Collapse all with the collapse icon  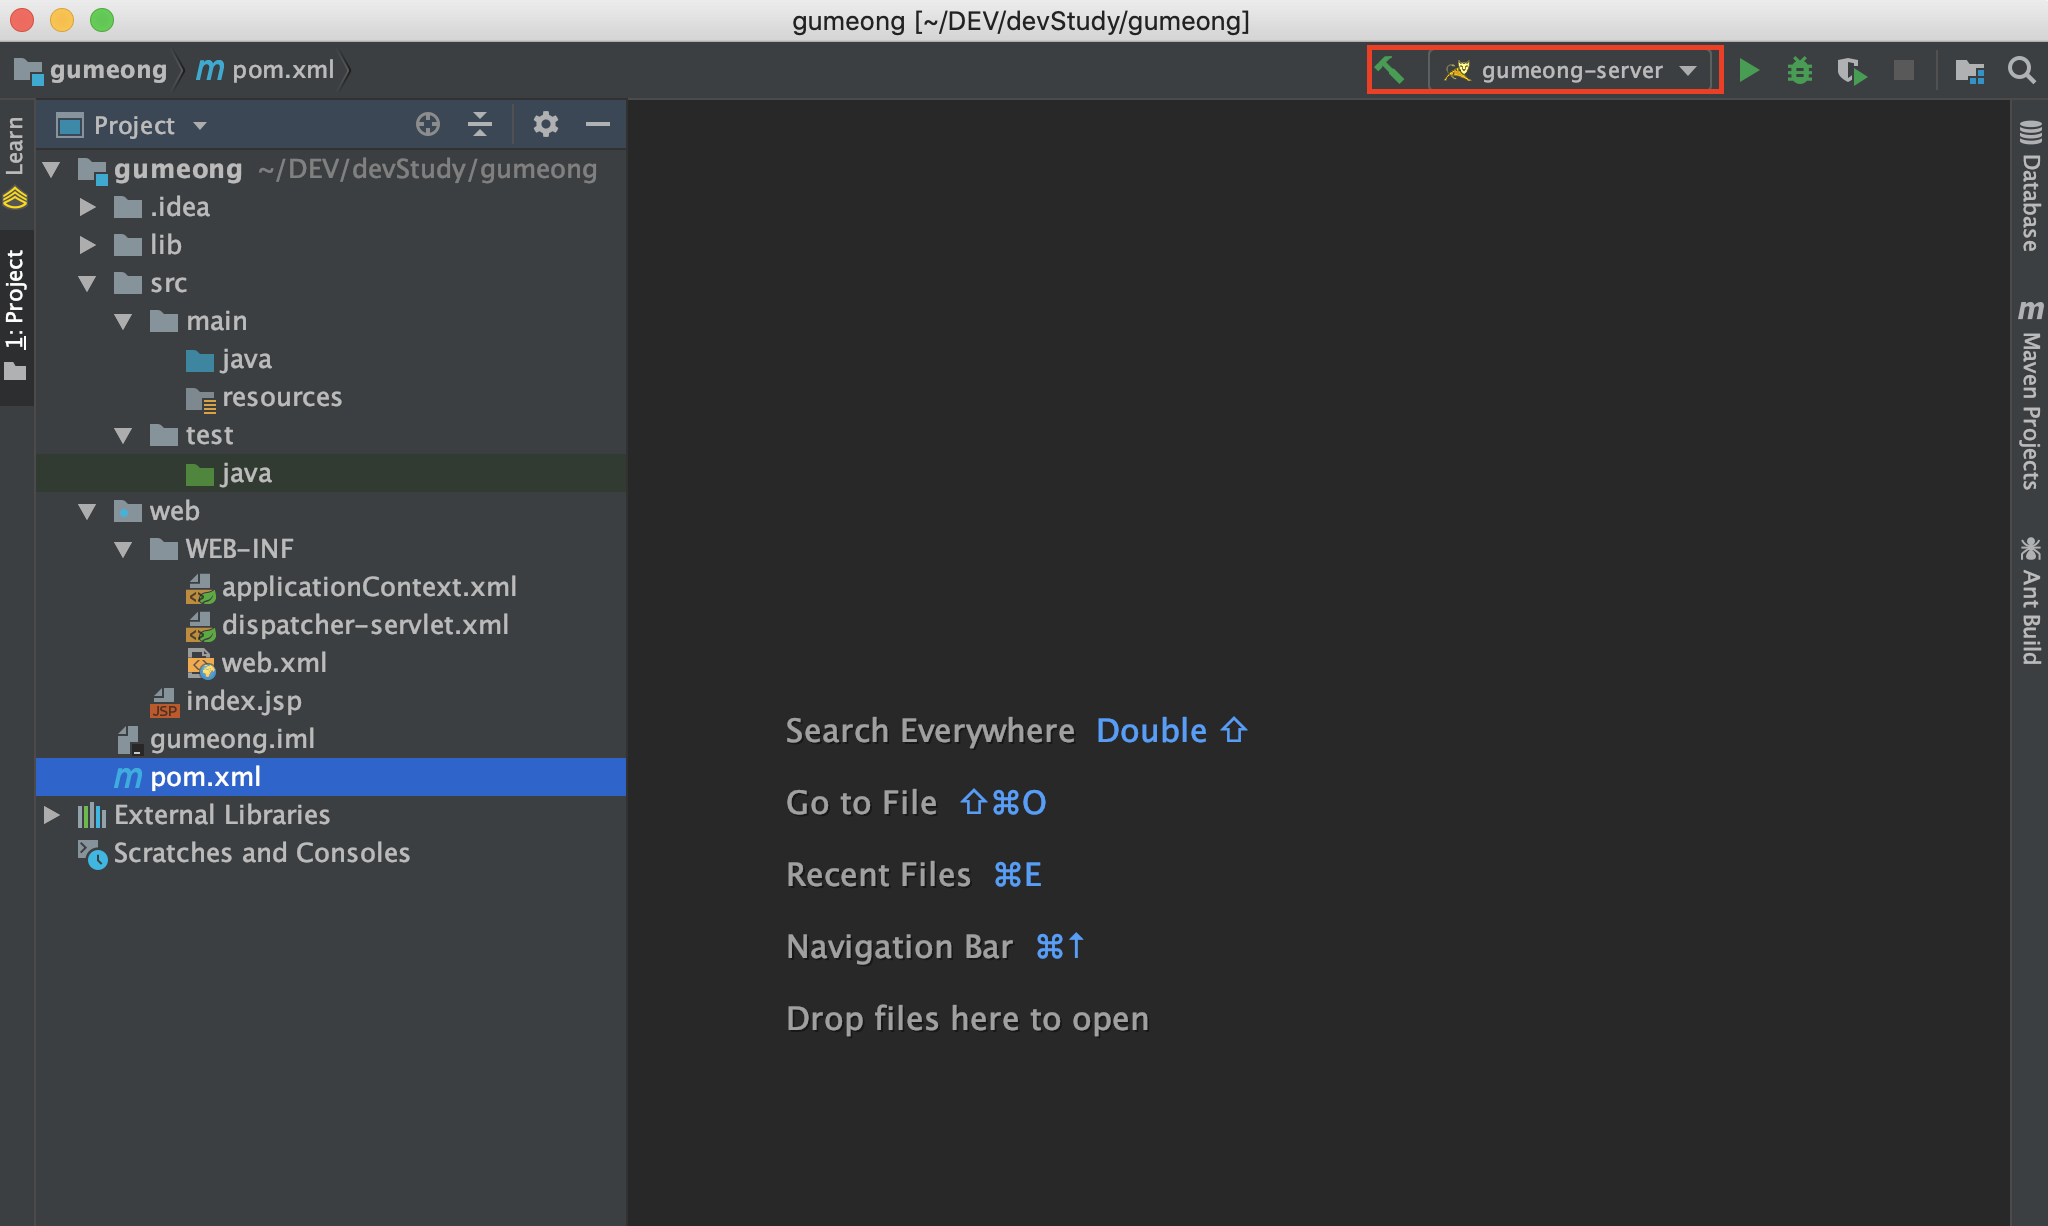pyautogui.click(x=480, y=124)
